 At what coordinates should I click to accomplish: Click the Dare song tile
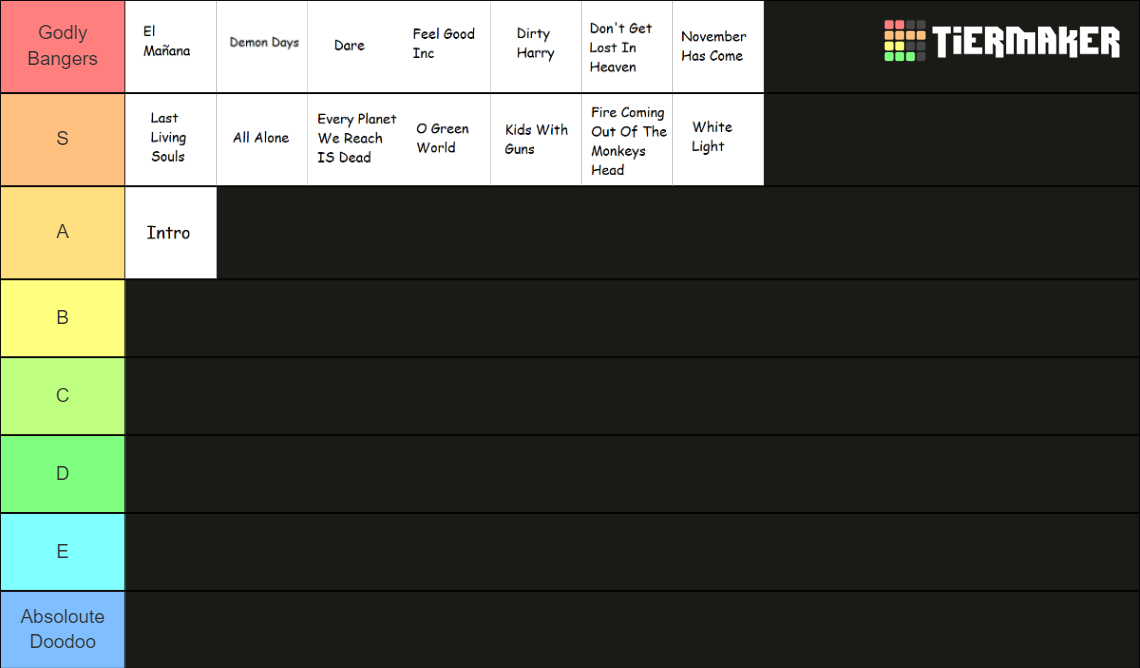353,47
